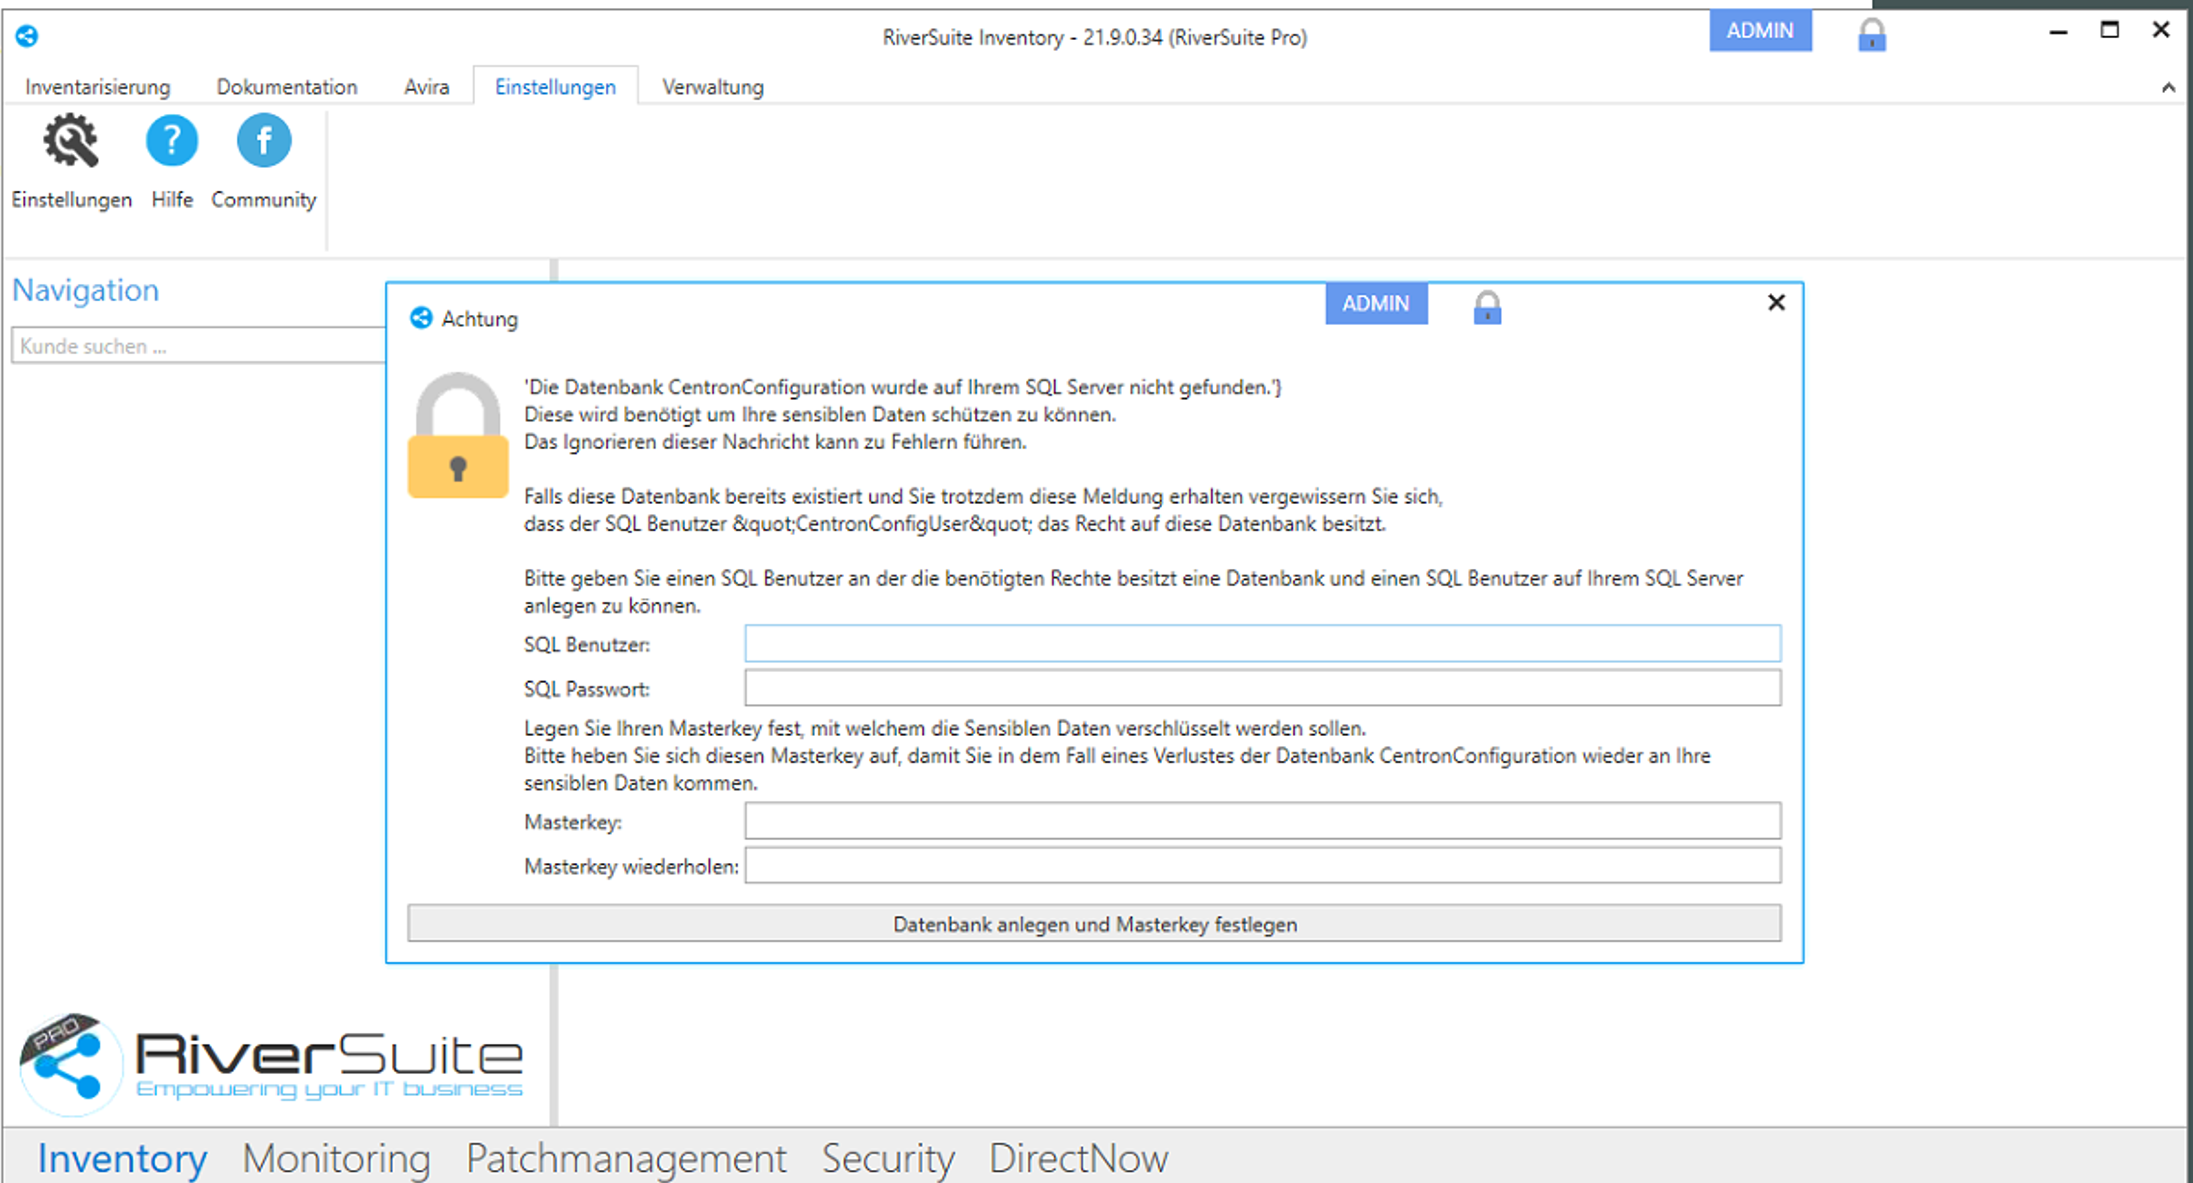Switch to the Monitoring module
Screen dimensions: 2193x1183
pyautogui.click(x=336, y=1158)
